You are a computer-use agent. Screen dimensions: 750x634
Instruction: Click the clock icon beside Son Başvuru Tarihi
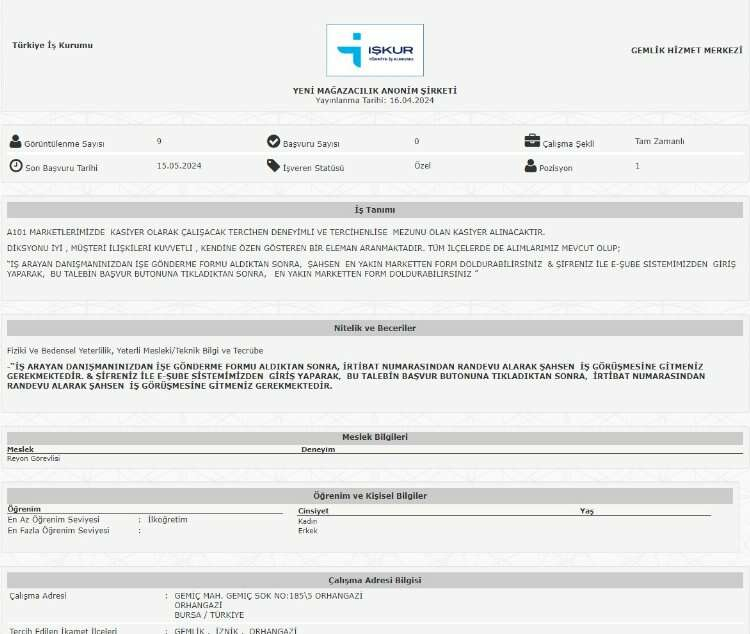pos(15,166)
